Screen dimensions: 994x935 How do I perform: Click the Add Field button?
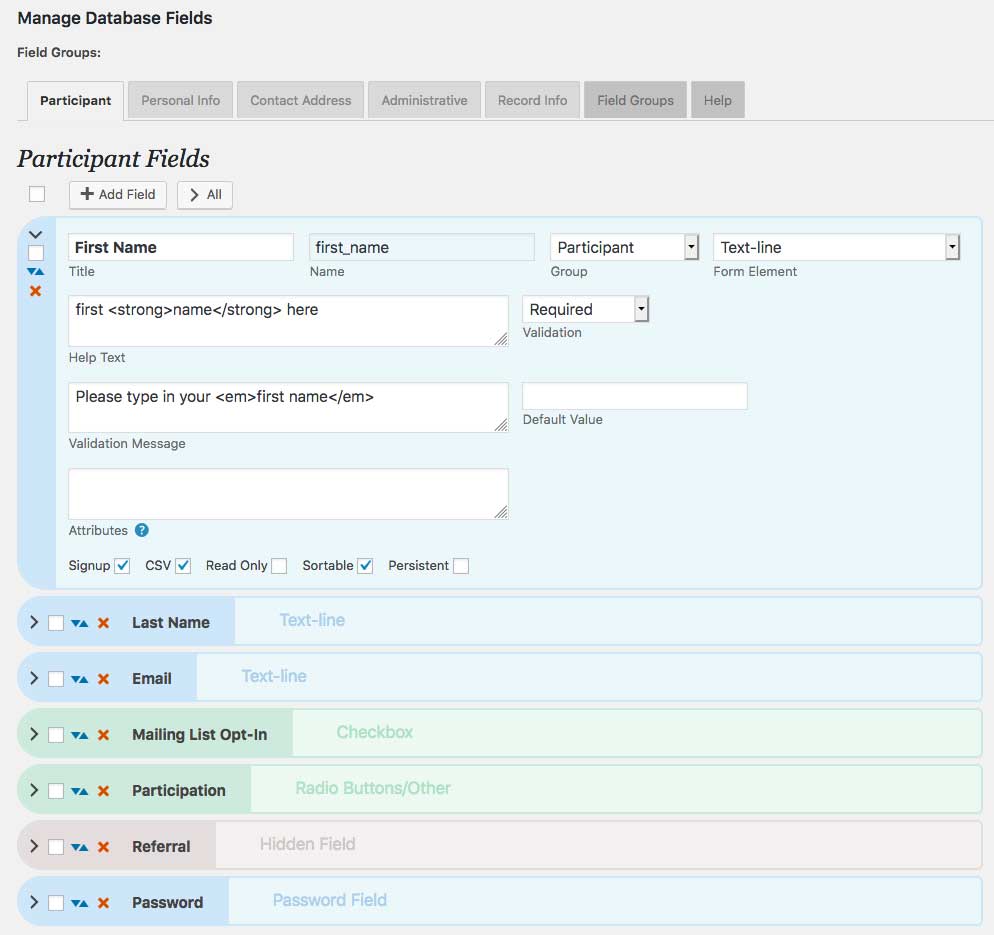118,195
